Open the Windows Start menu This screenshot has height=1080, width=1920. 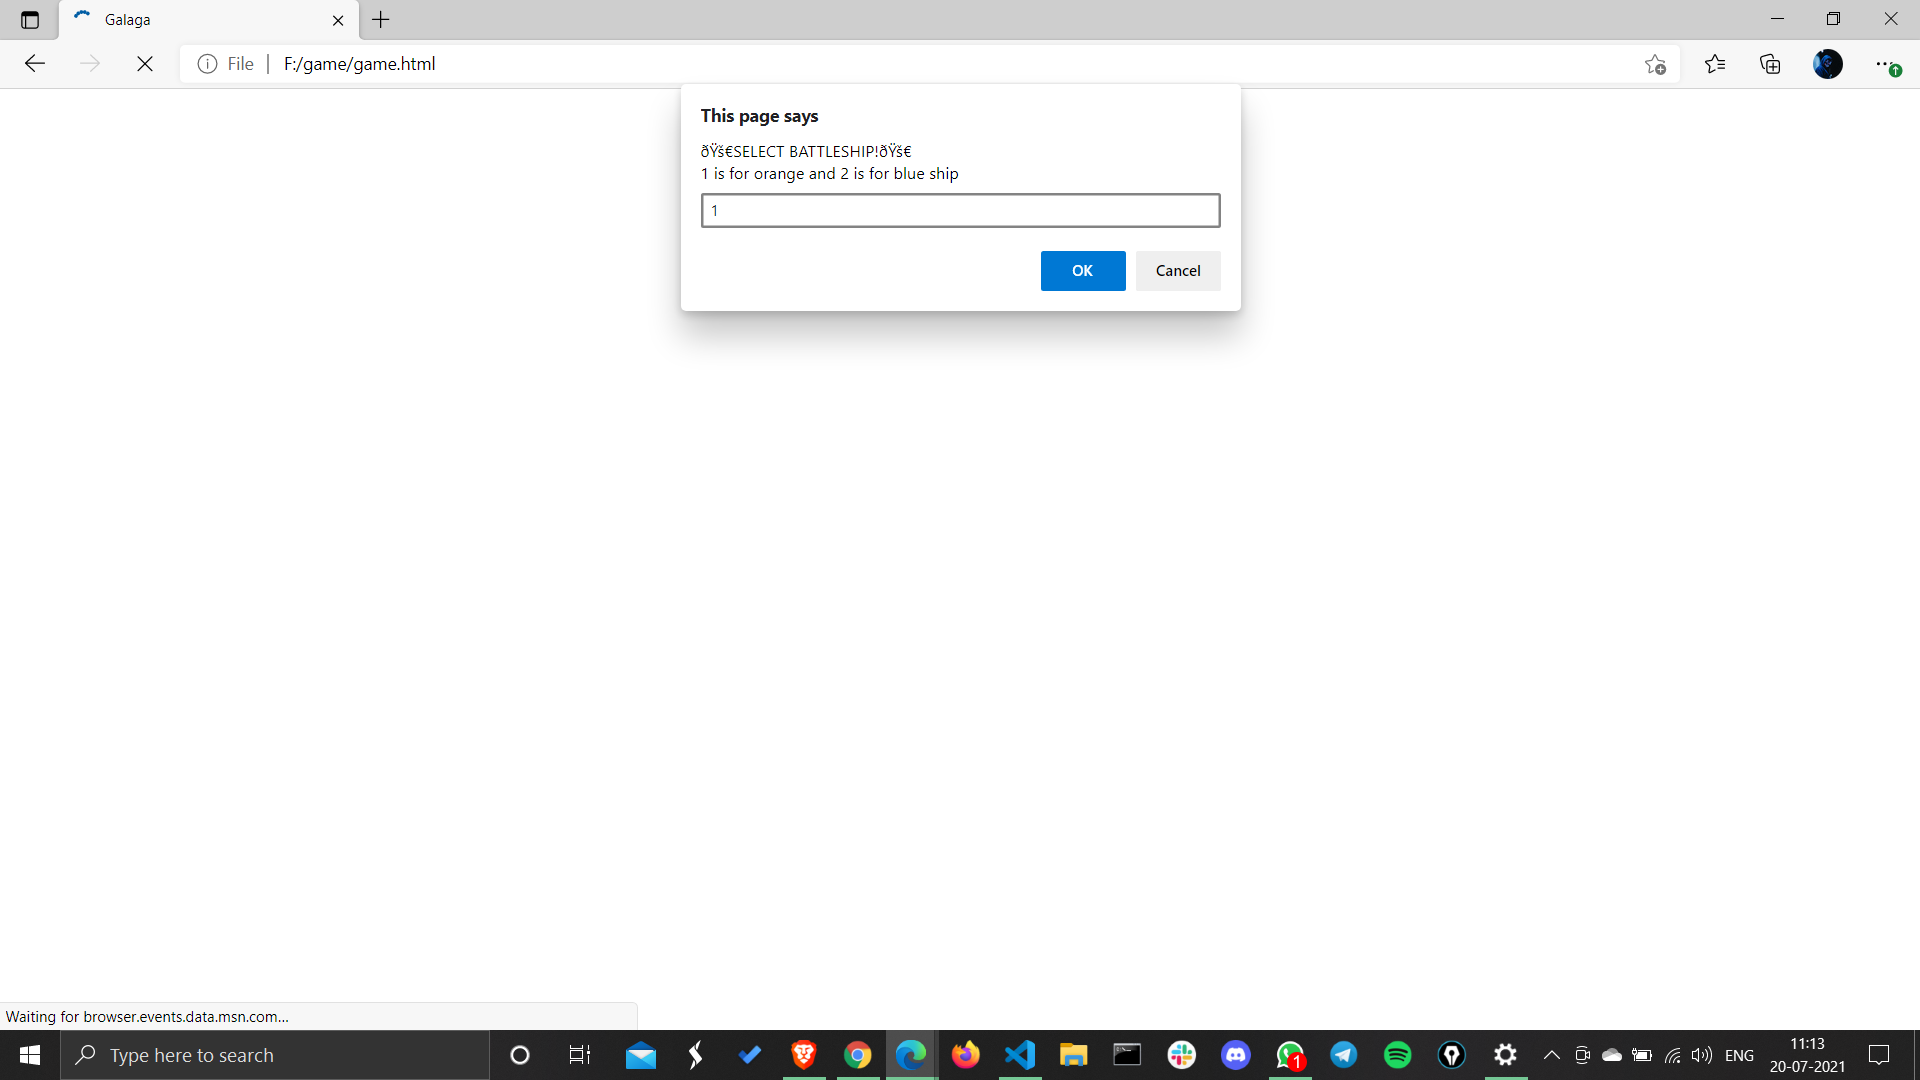(x=30, y=1055)
